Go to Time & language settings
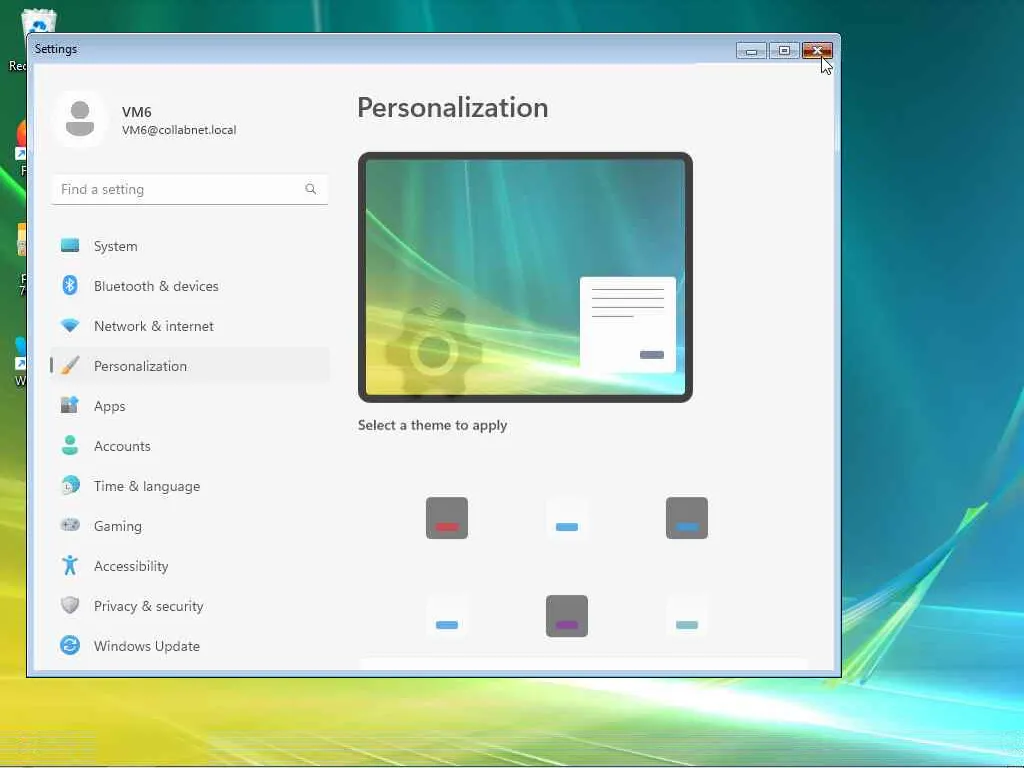Screen dimensions: 1024x768 coord(189,486)
